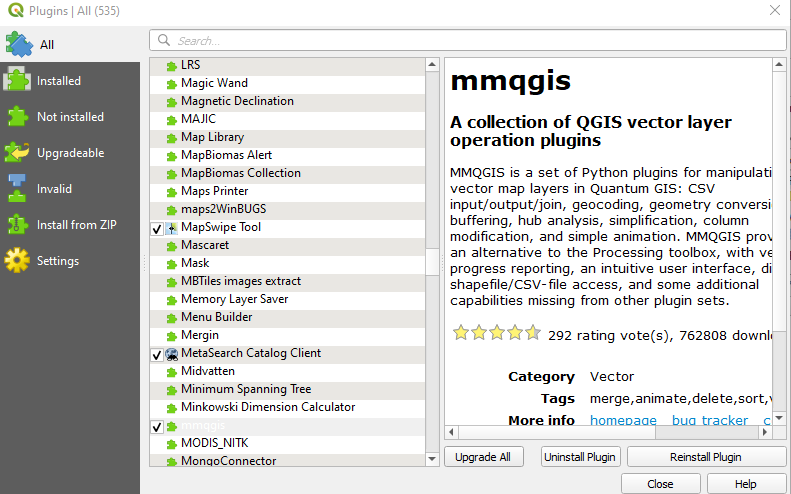The height and width of the screenshot is (494, 791).
Task: Click the Mergin plugin icon
Action: coord(172,336)
